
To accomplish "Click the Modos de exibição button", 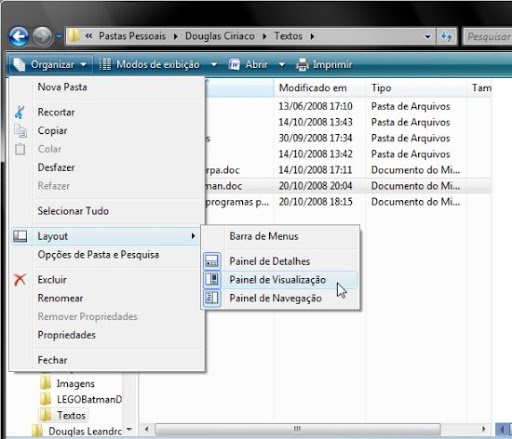I will point(149,64).
